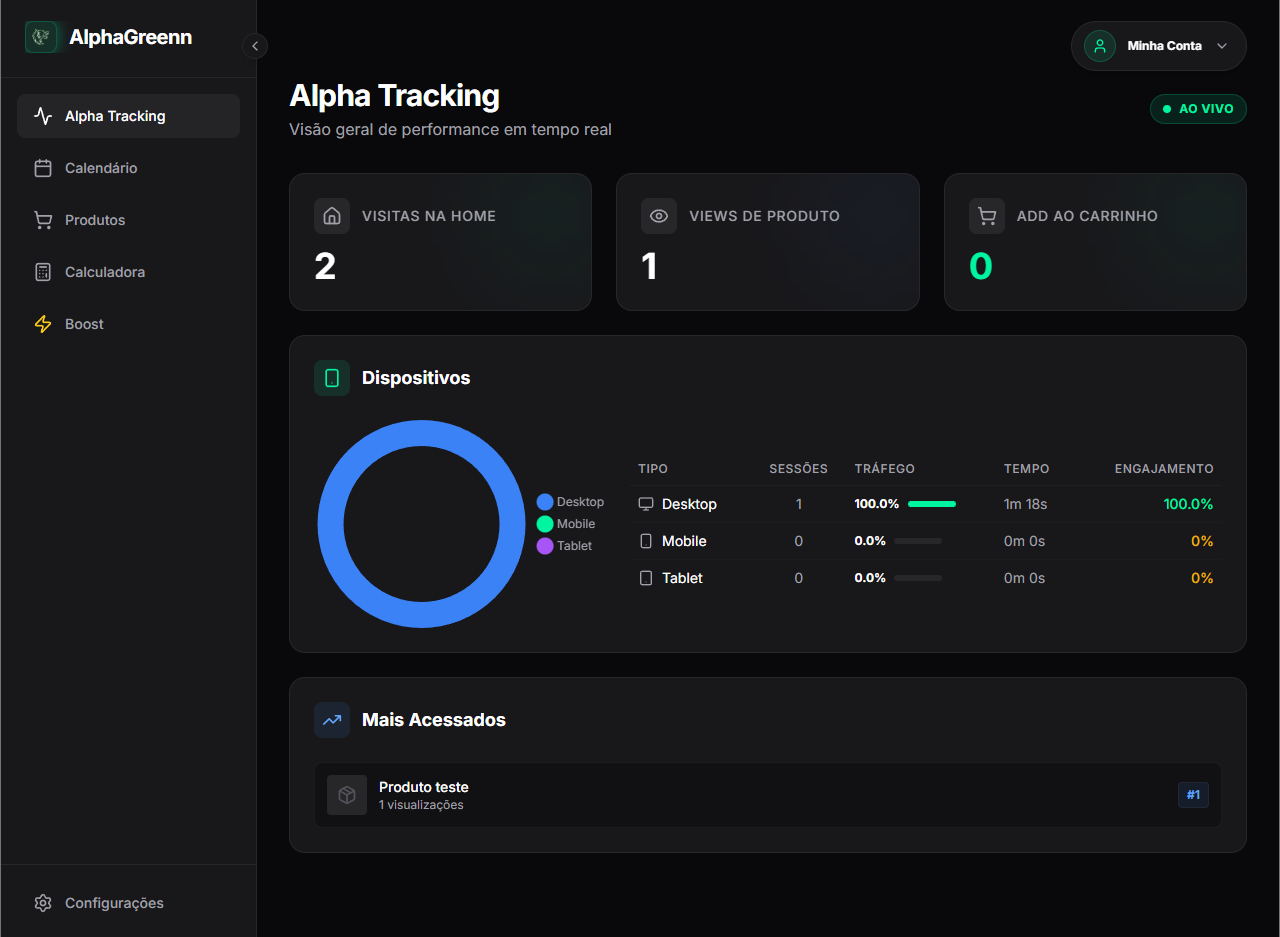Click the home icon on Visitas card
The height and width of the screenshot is (937, 1280).
click(331, 215)
